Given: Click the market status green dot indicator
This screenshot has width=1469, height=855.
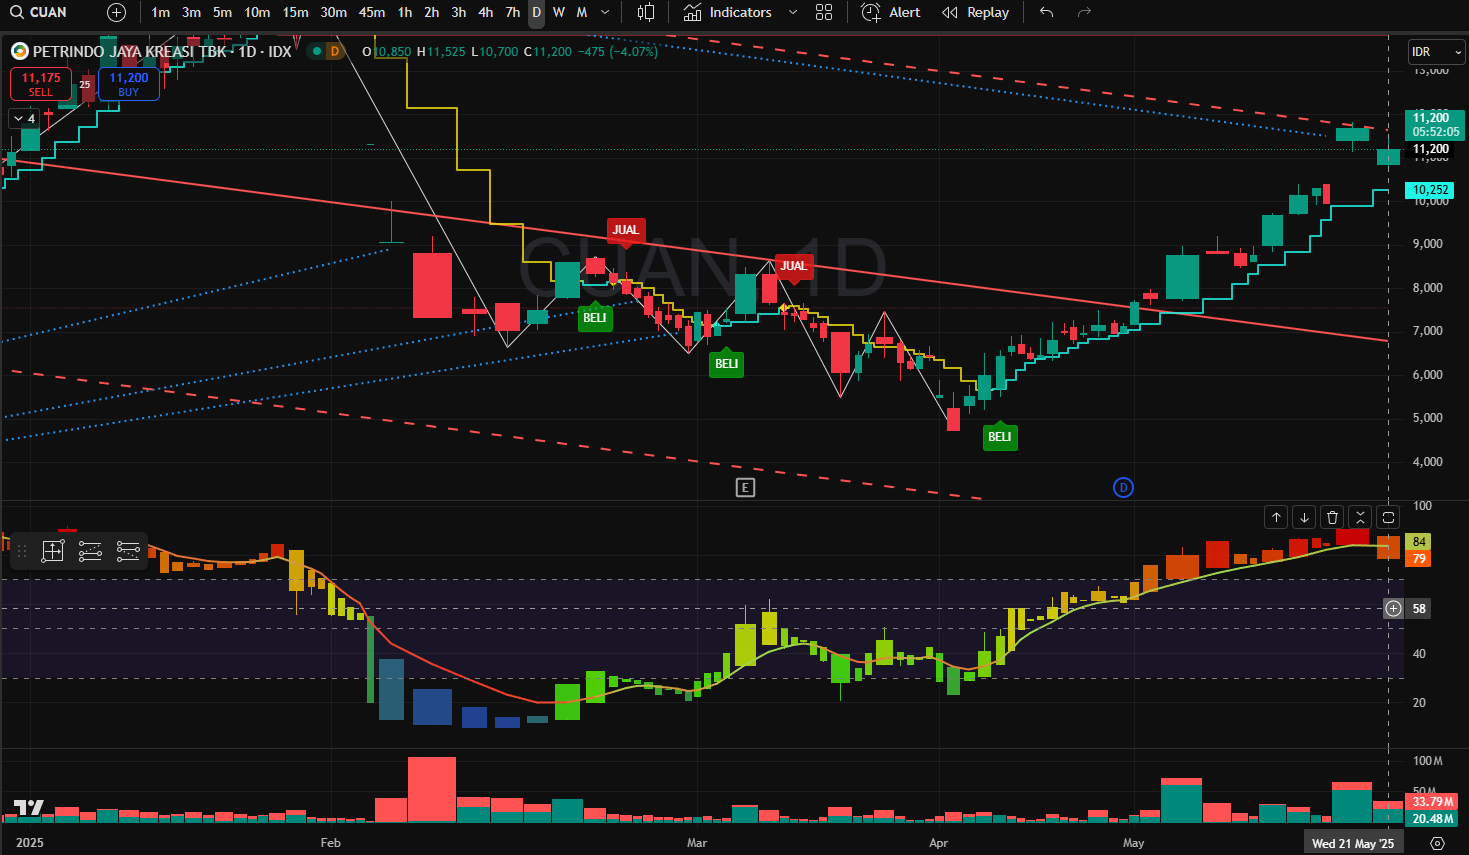Looking at the screenshot, I should click(317, 51).
